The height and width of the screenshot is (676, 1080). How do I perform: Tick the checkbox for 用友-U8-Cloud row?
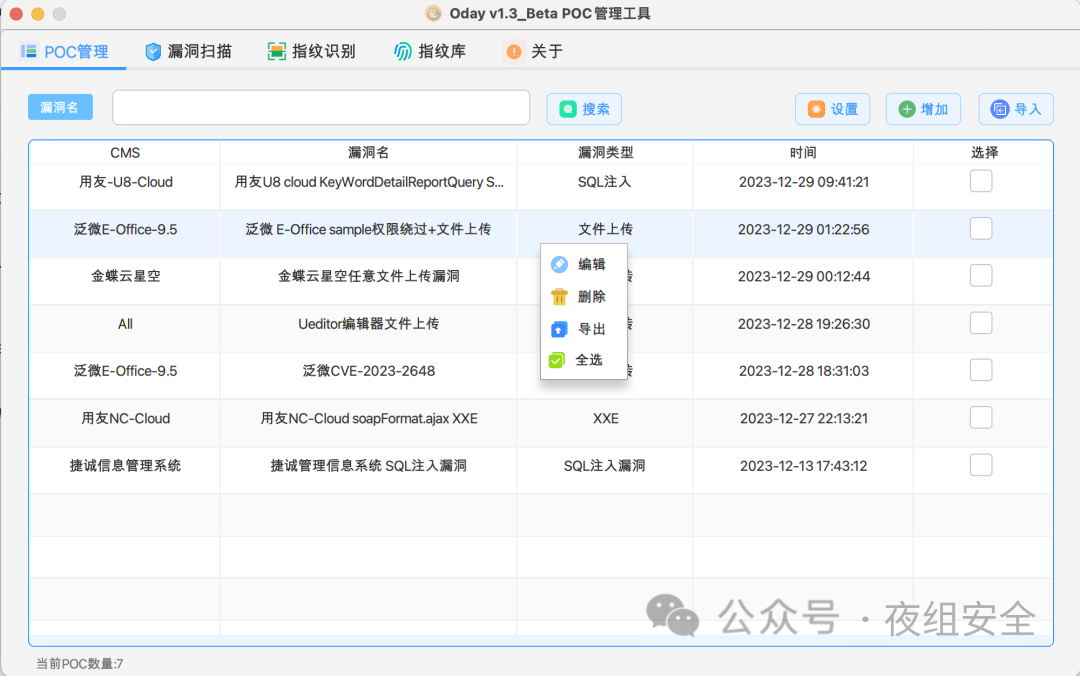click(x=981, y=181)
